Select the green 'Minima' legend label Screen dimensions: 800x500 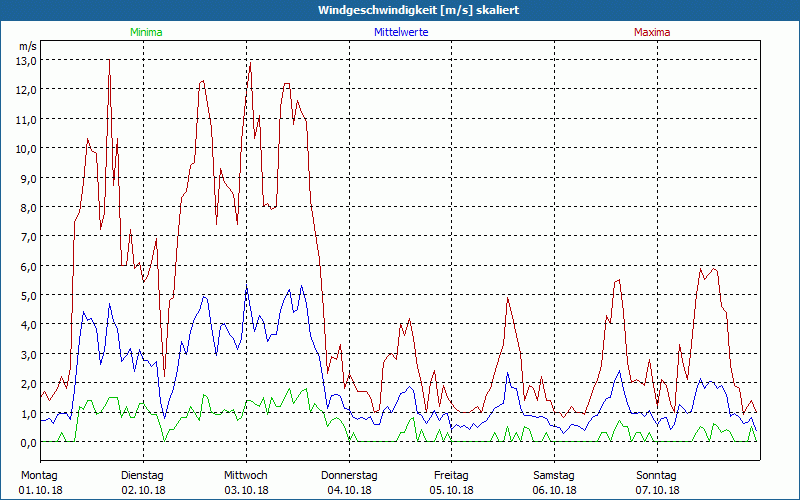(146, 32)
